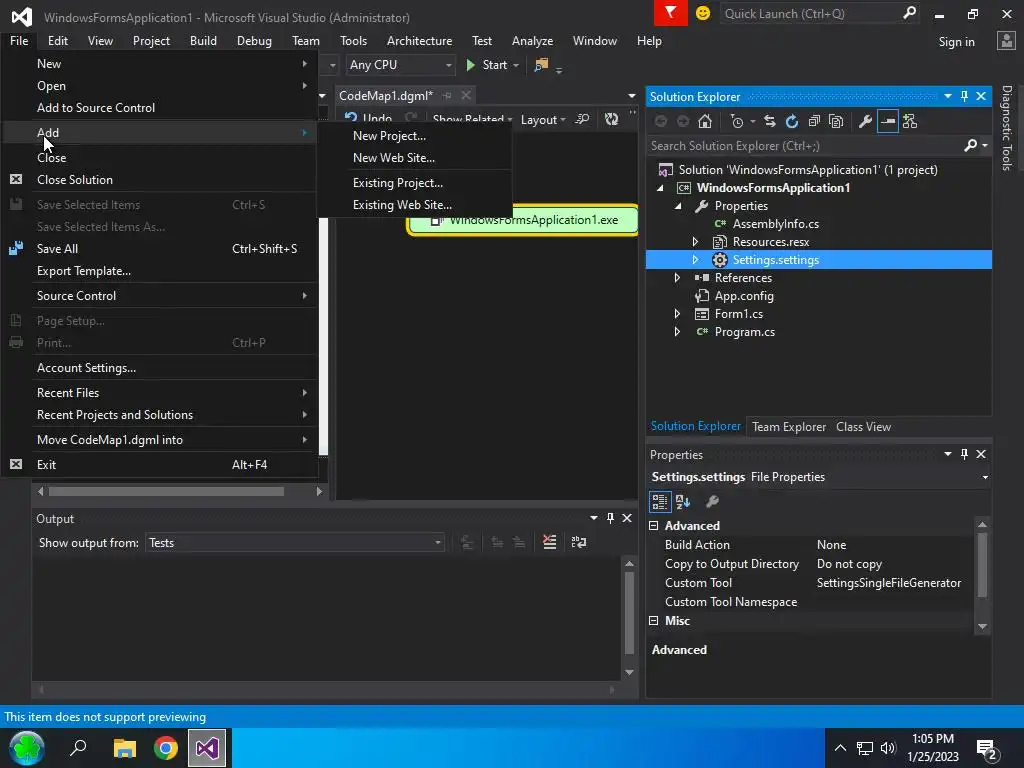Pin the Solution Explorer panel
The height and width of the screenshot is (768, 1024).
point(965,97)
